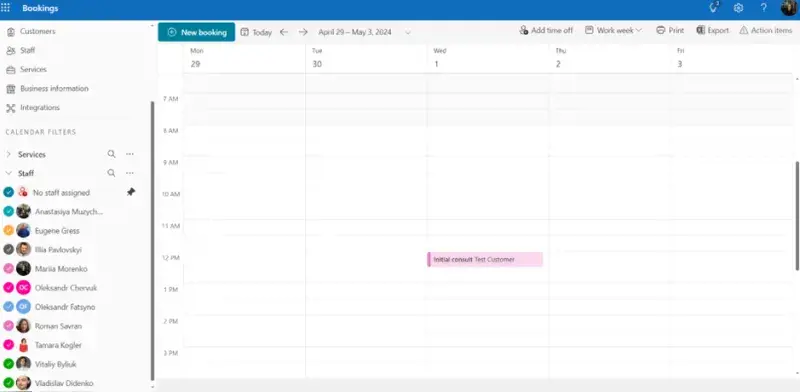Go to previous week with left arrow

pos(284,32)
